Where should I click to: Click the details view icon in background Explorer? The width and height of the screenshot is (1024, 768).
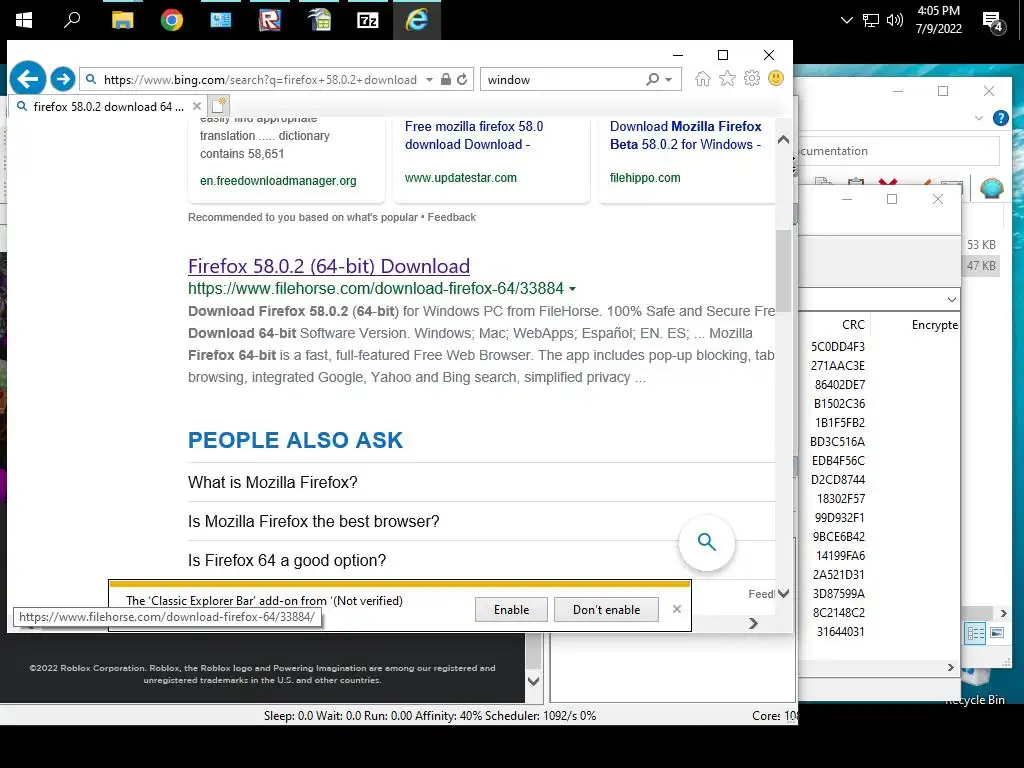(x=976, y=633)
